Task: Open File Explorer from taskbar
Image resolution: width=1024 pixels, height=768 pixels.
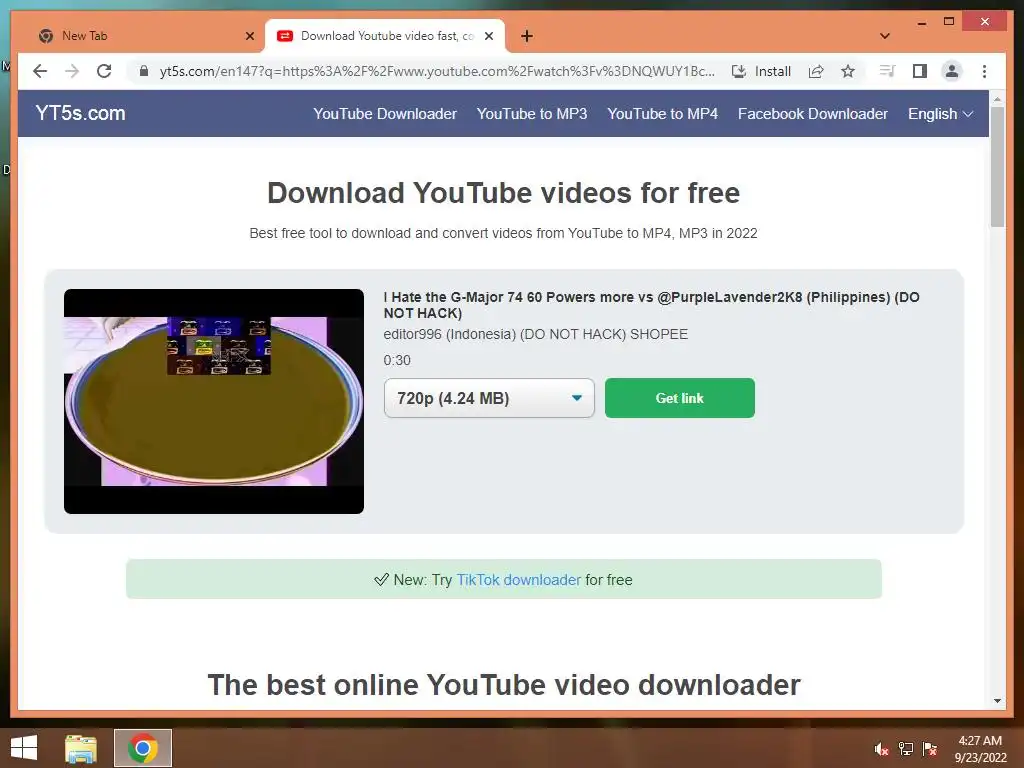Action: pyautogui.click(x=81, y=748)
